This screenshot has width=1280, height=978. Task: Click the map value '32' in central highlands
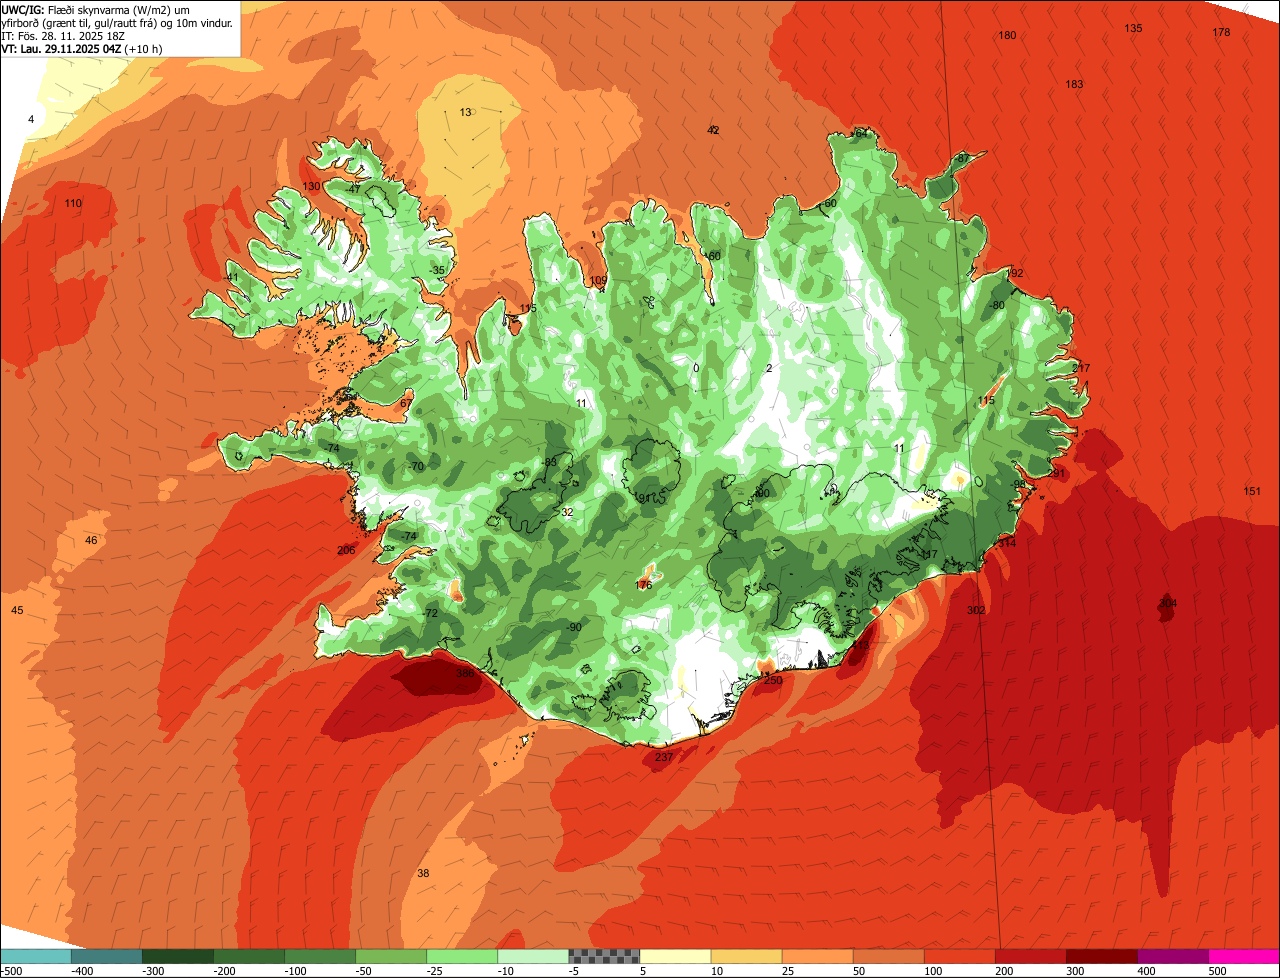(567, 512)
